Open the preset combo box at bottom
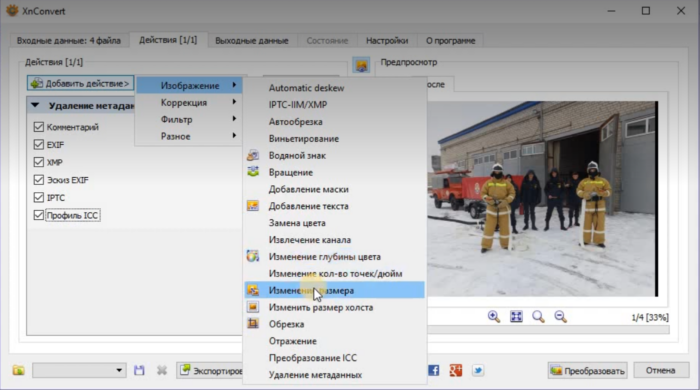This screenshot has height=390, width=700. [x=79, y=370]
